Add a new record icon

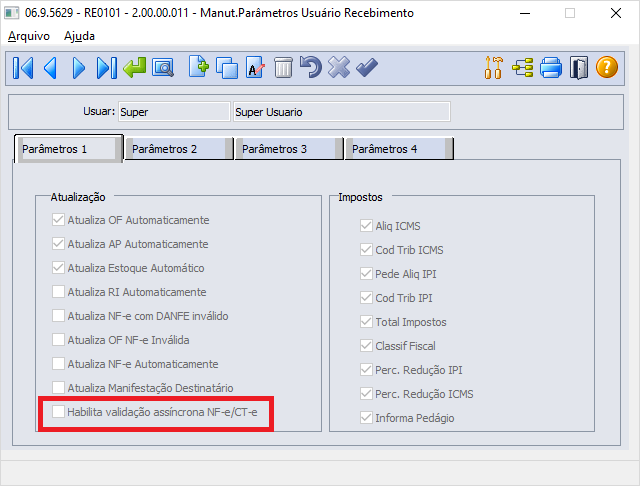click(x=199, y=67)
